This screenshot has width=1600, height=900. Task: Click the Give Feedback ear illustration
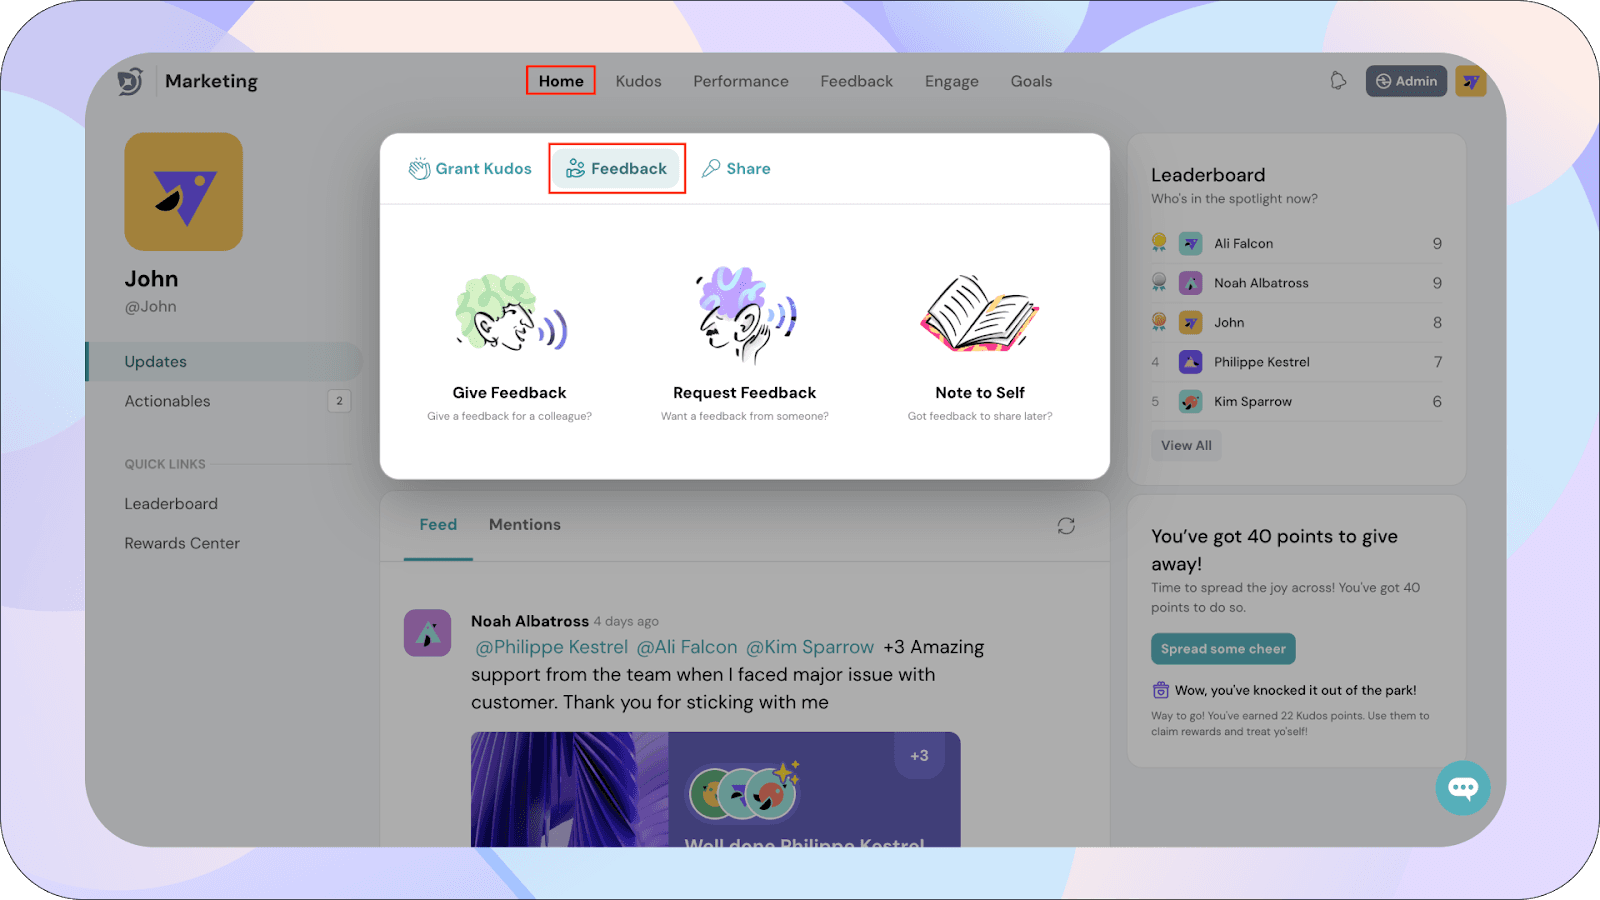coord(510,314)
